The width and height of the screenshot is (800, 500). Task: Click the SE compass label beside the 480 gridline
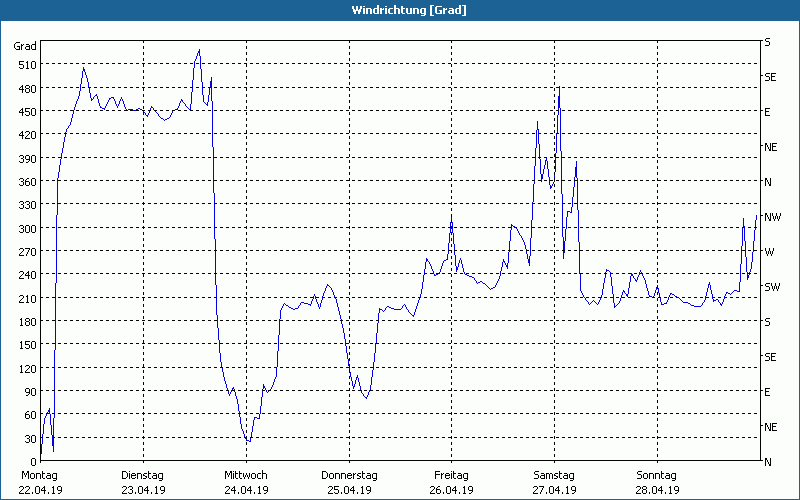770,77
